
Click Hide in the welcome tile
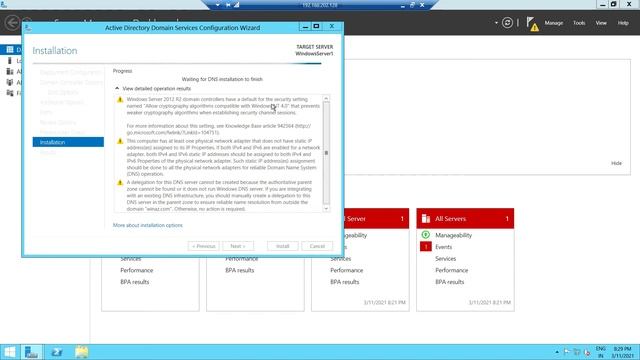616,163
